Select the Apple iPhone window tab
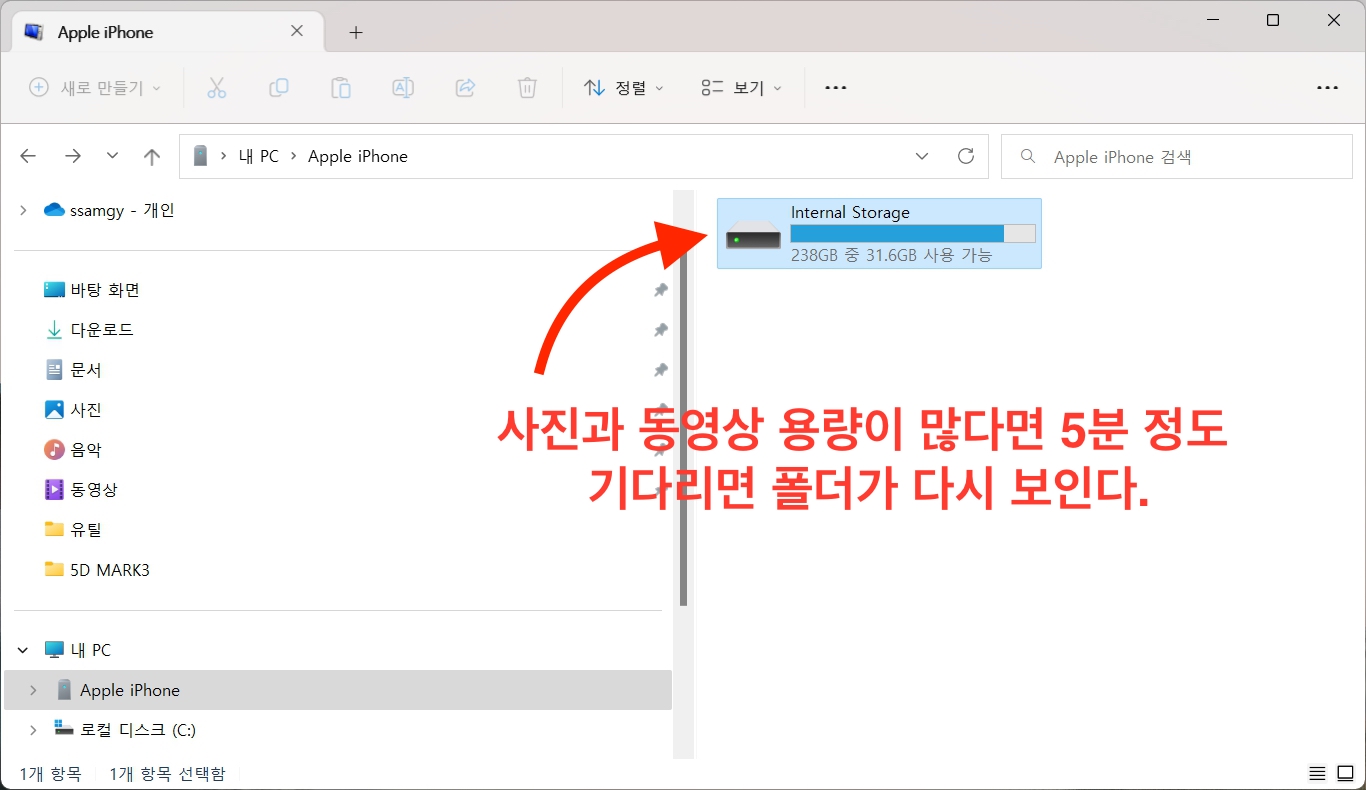 click(166, 32)
